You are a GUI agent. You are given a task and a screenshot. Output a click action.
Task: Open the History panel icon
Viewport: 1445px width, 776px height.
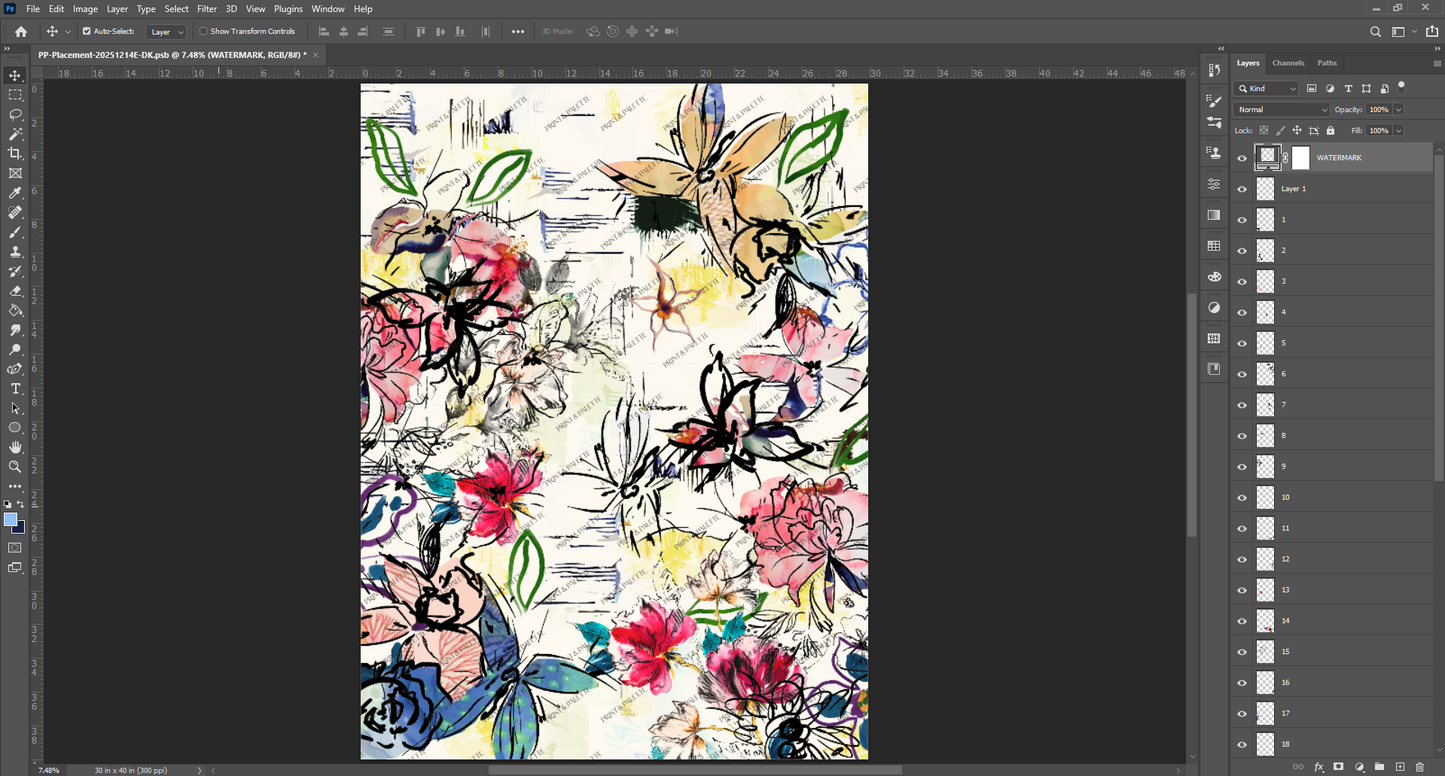click(1214, 70)
